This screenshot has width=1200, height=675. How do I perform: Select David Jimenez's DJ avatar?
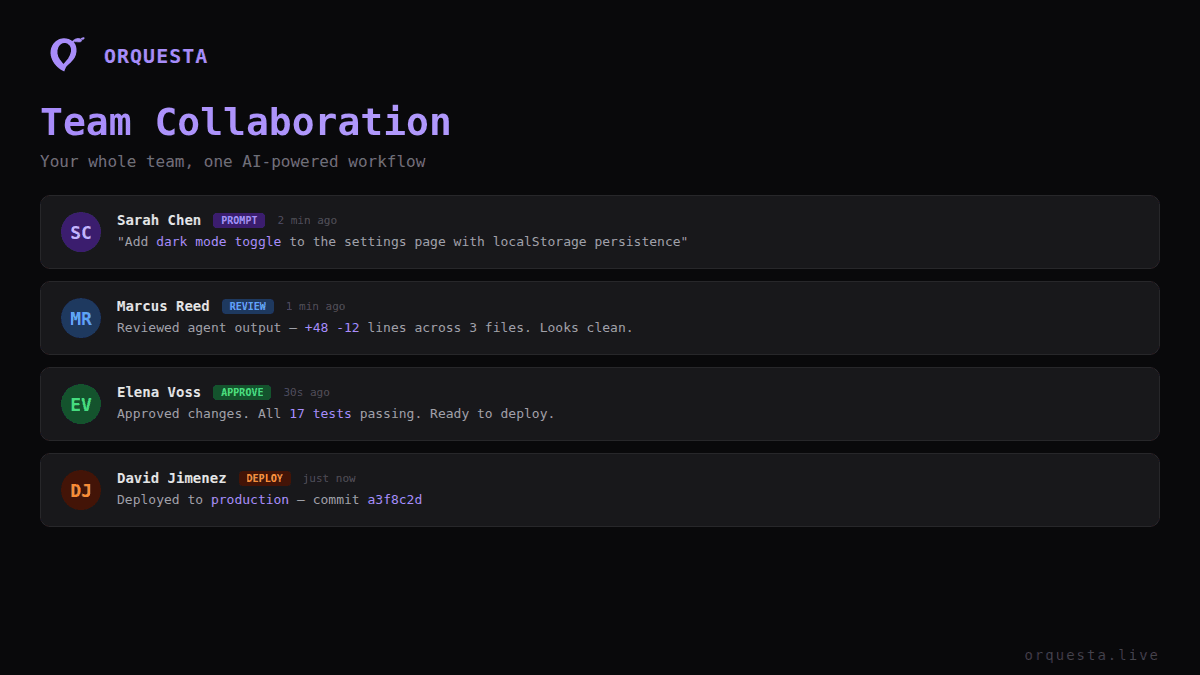point(81,490)
